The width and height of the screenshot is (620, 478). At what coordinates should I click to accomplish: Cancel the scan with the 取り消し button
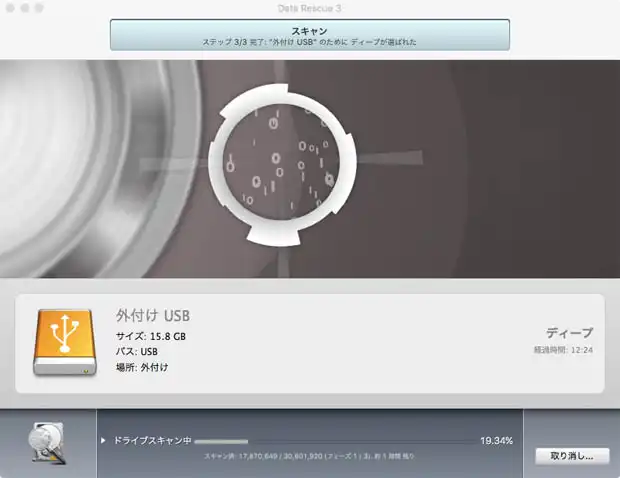pyautogui.click(x=572, y=456)
